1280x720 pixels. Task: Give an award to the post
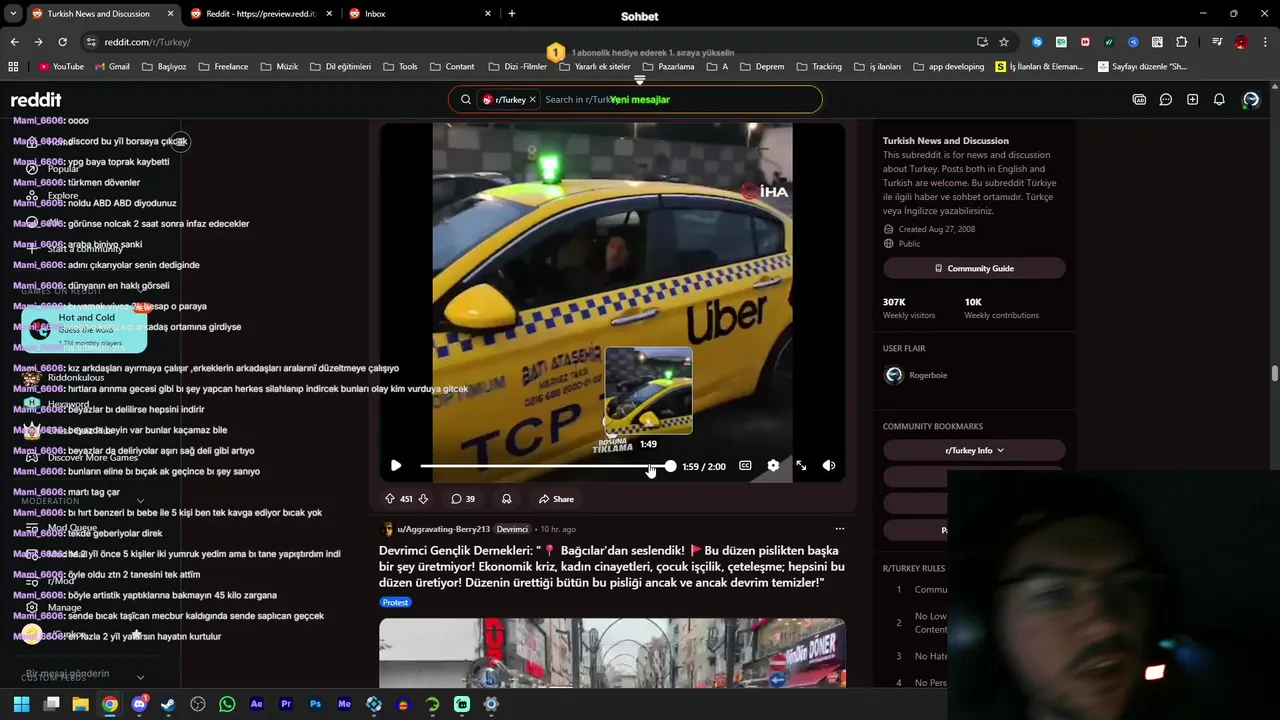(x=507, y=499)
